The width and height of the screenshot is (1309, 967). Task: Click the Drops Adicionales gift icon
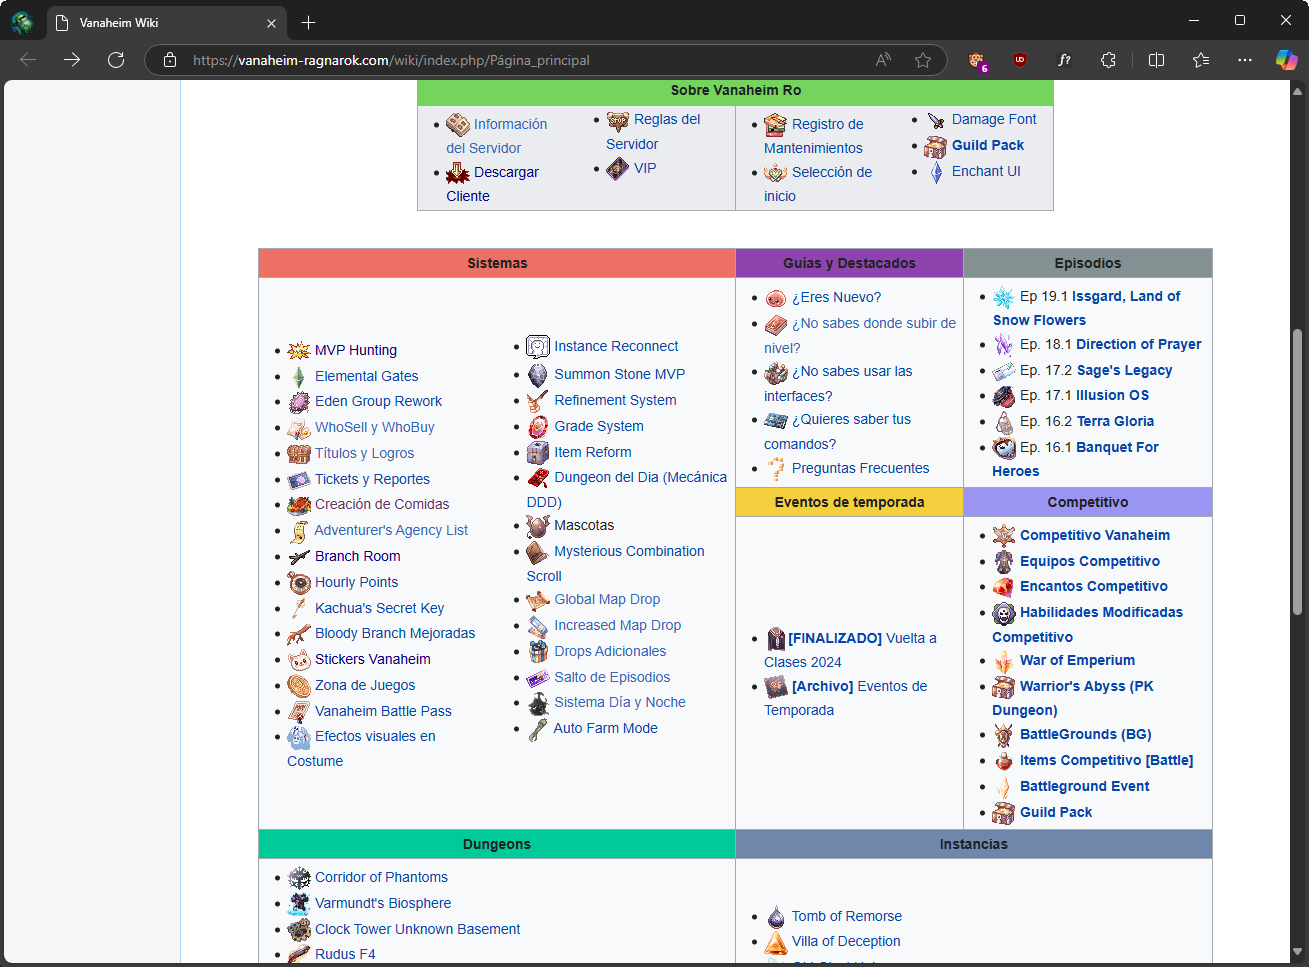[x=538, y=651]
